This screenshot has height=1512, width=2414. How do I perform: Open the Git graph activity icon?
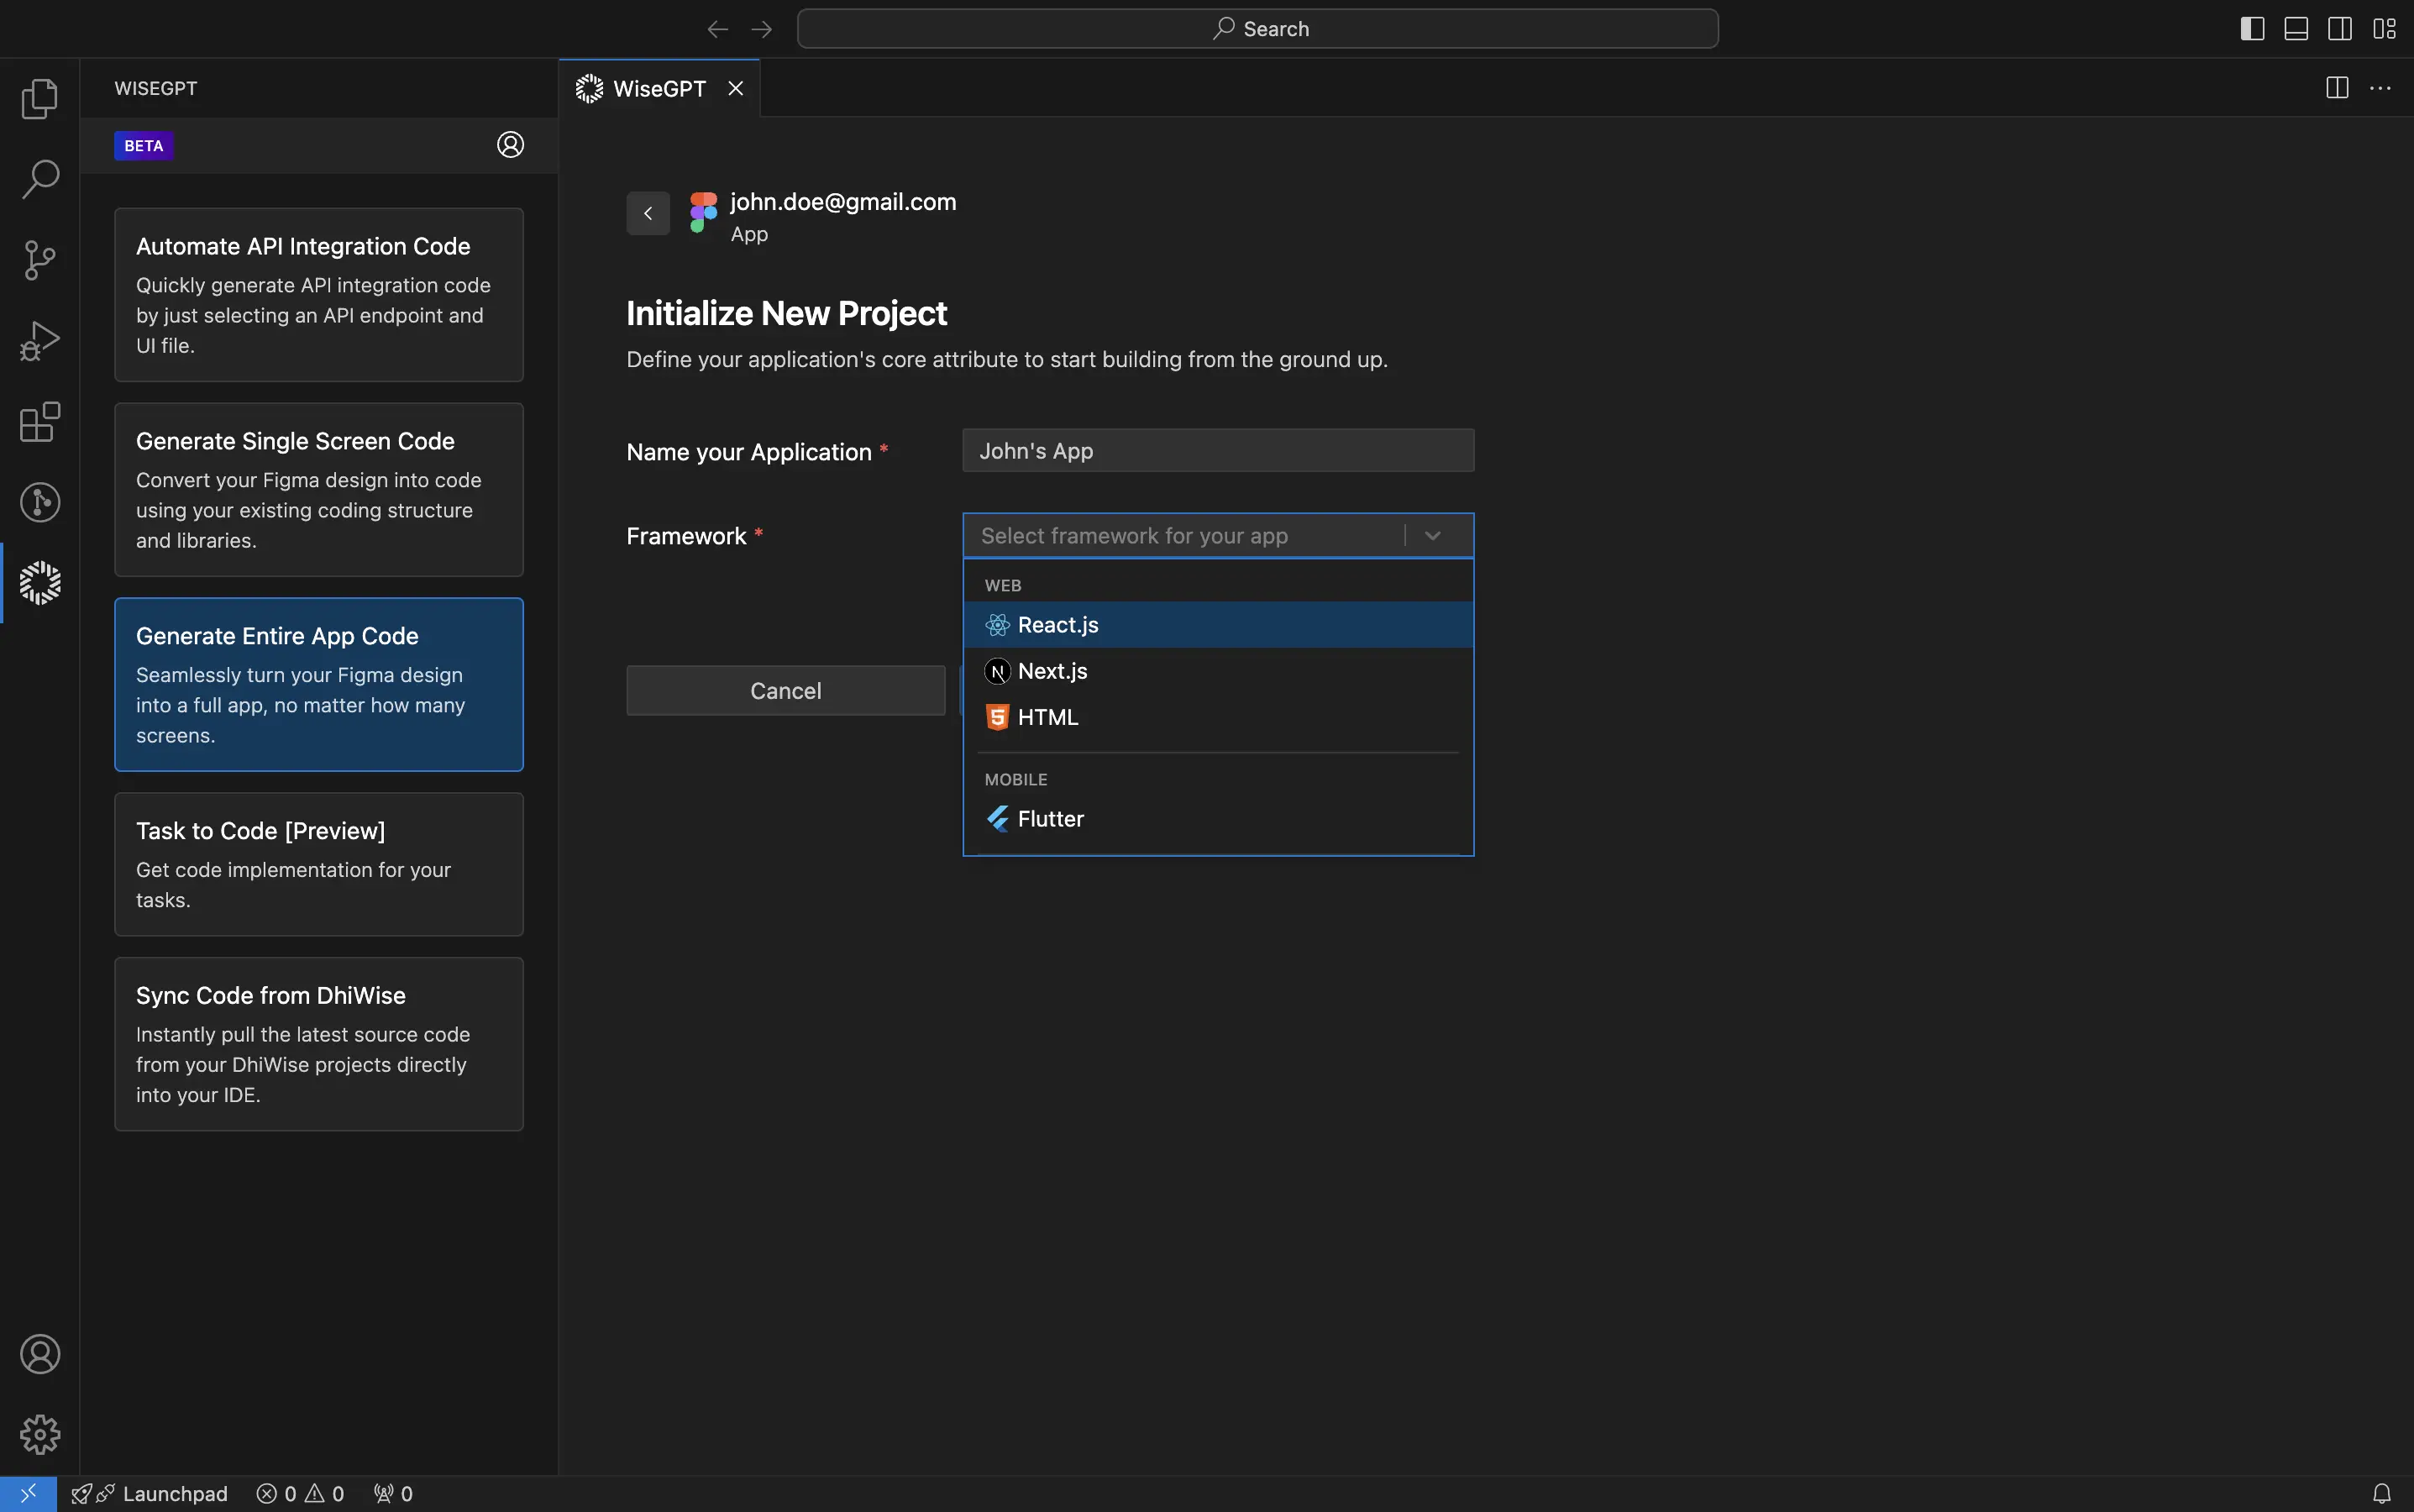[x=40, y=502]
